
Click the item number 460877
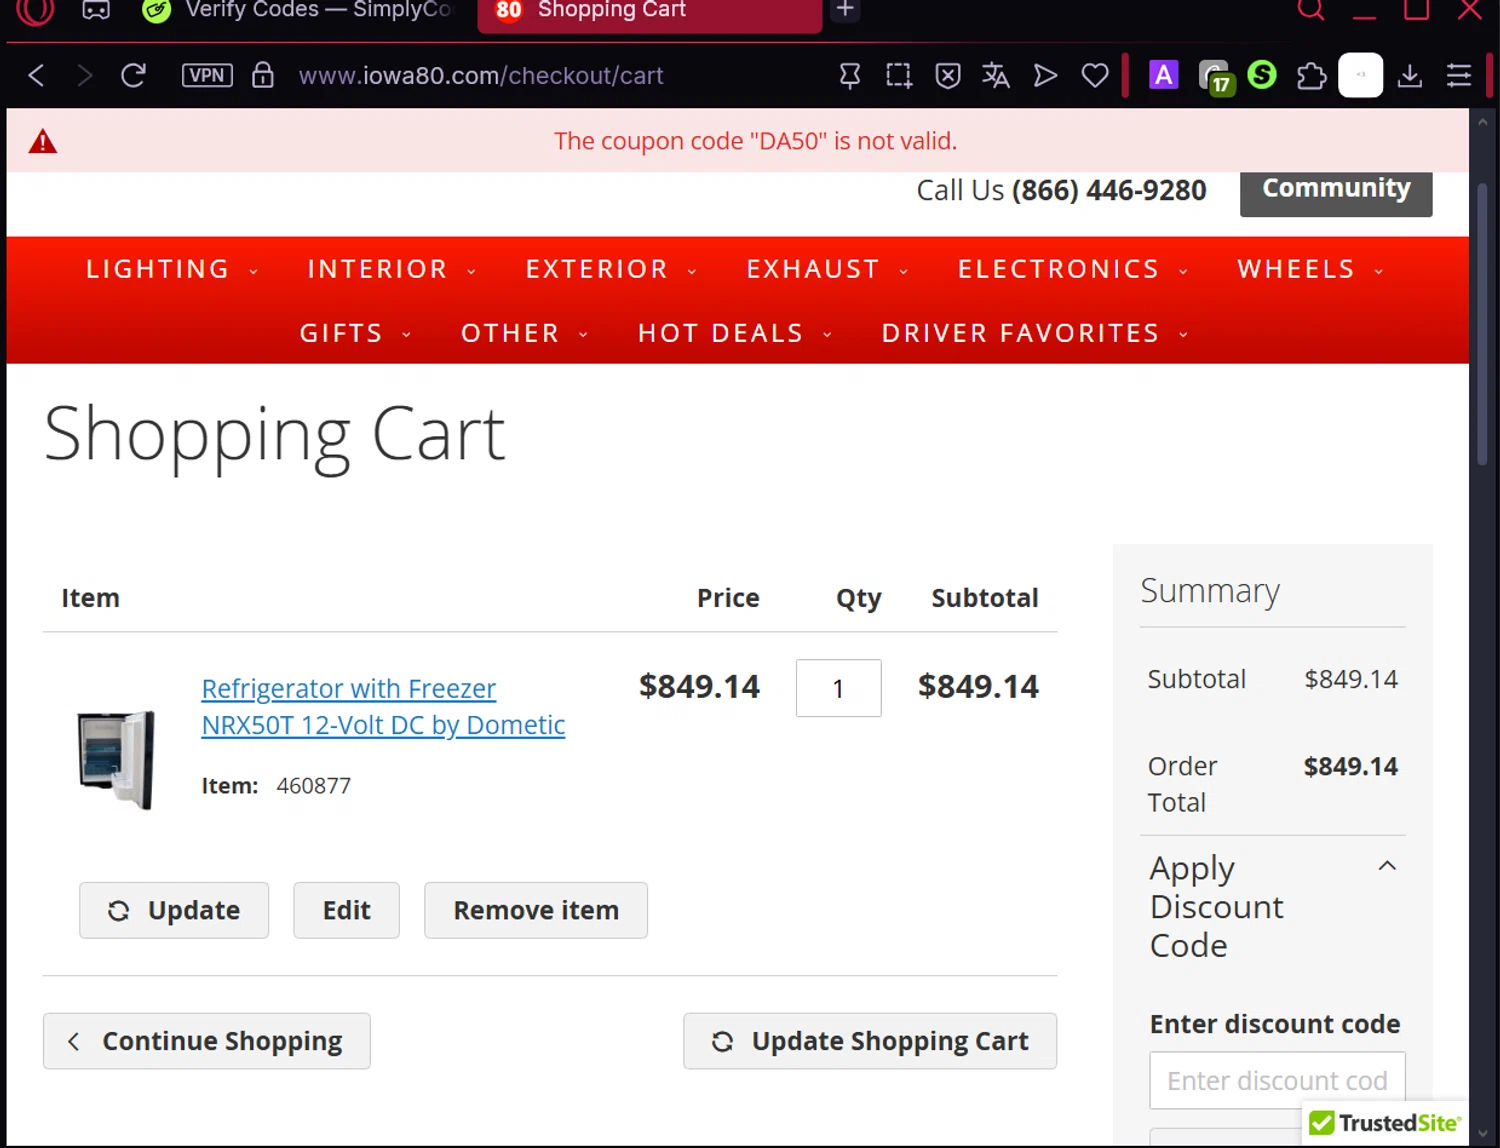pyautogui.click(x=313, y=786)
